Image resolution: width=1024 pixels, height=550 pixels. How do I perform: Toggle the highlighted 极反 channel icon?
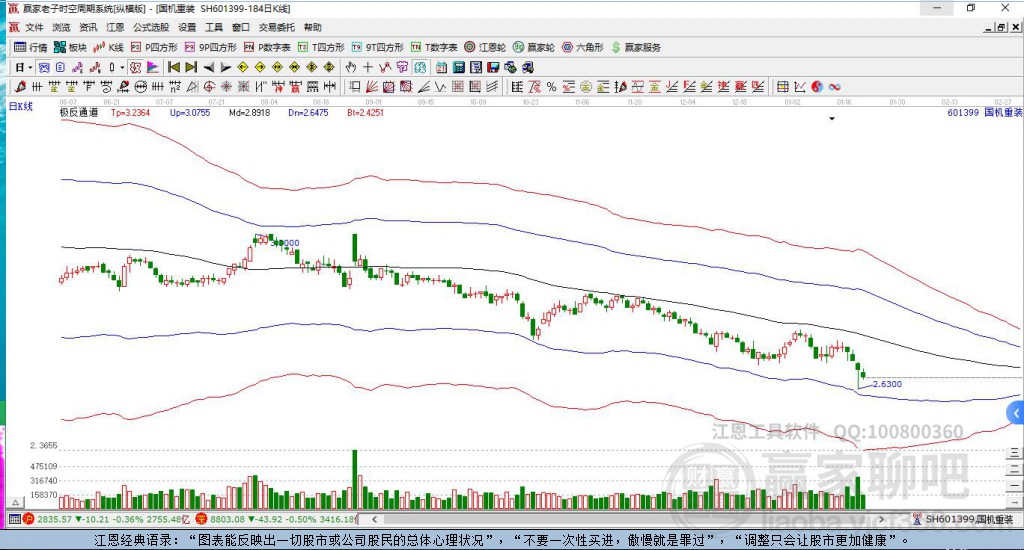coord(135,67)
